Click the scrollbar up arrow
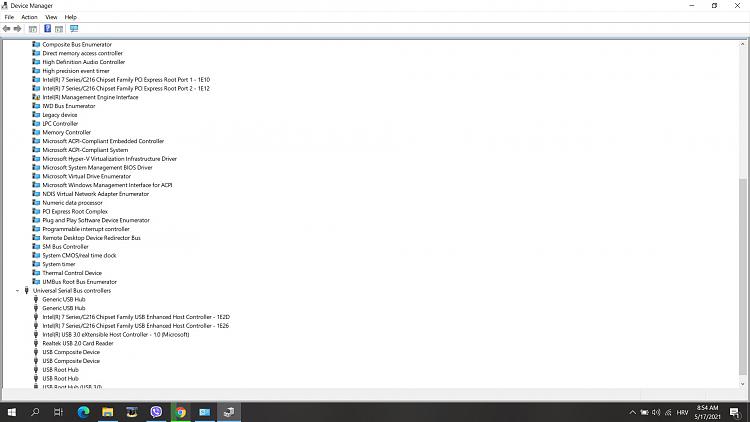This screenshot has width=750, height=422. click(742, 44)
